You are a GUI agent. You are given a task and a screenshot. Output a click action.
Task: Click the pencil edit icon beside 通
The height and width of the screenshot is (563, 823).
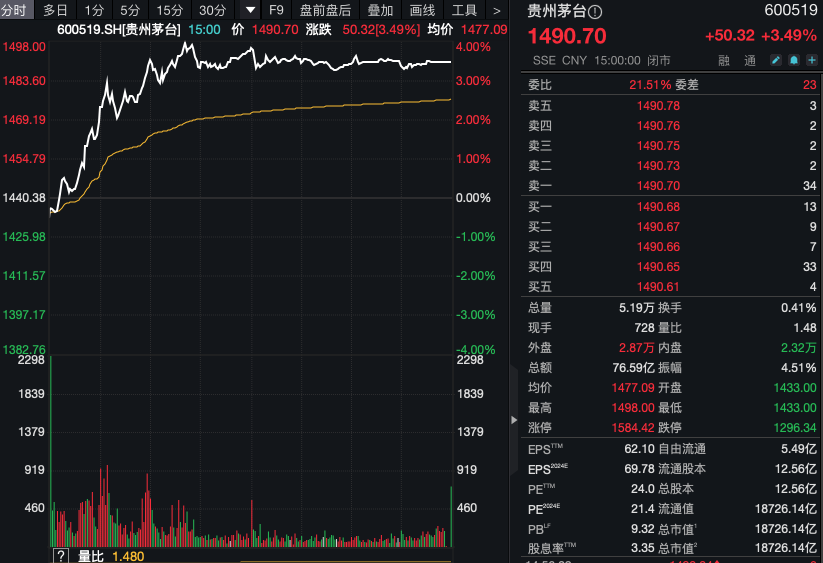click(775, 60)
